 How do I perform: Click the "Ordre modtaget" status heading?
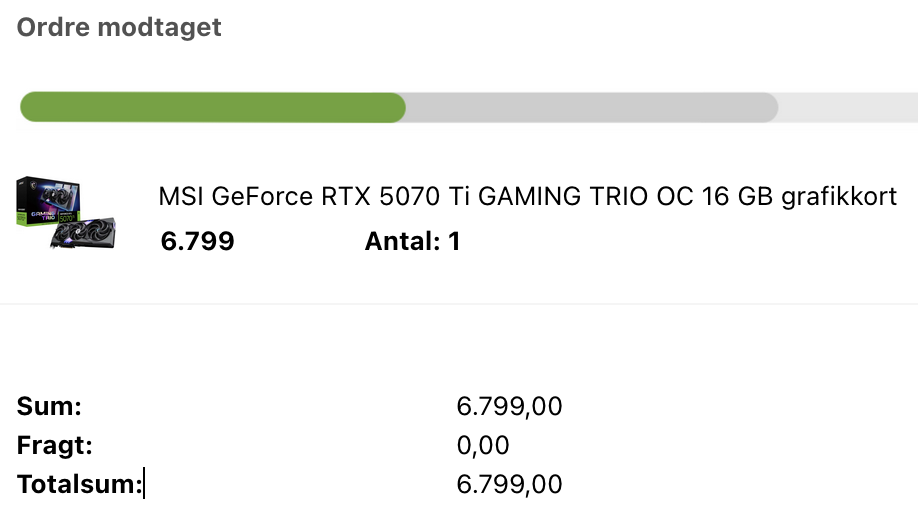click(x=119, y=27)
